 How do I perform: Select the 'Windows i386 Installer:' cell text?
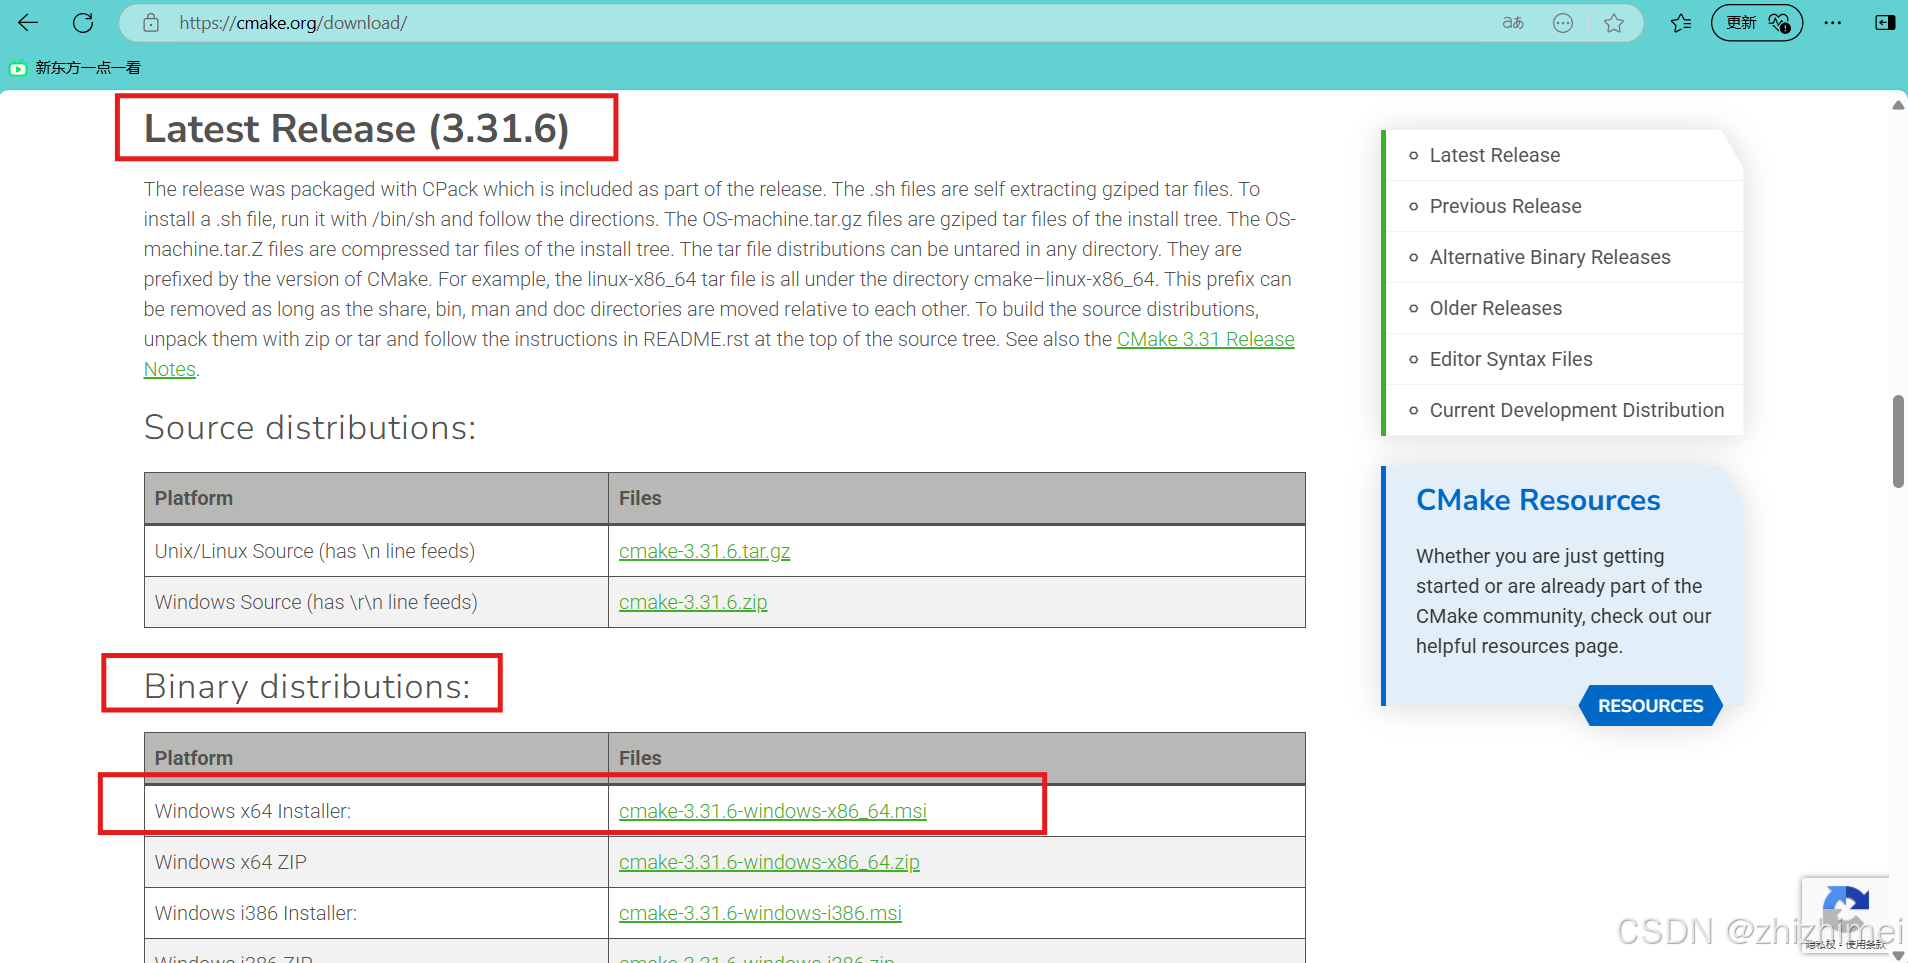tap(256, 913)
